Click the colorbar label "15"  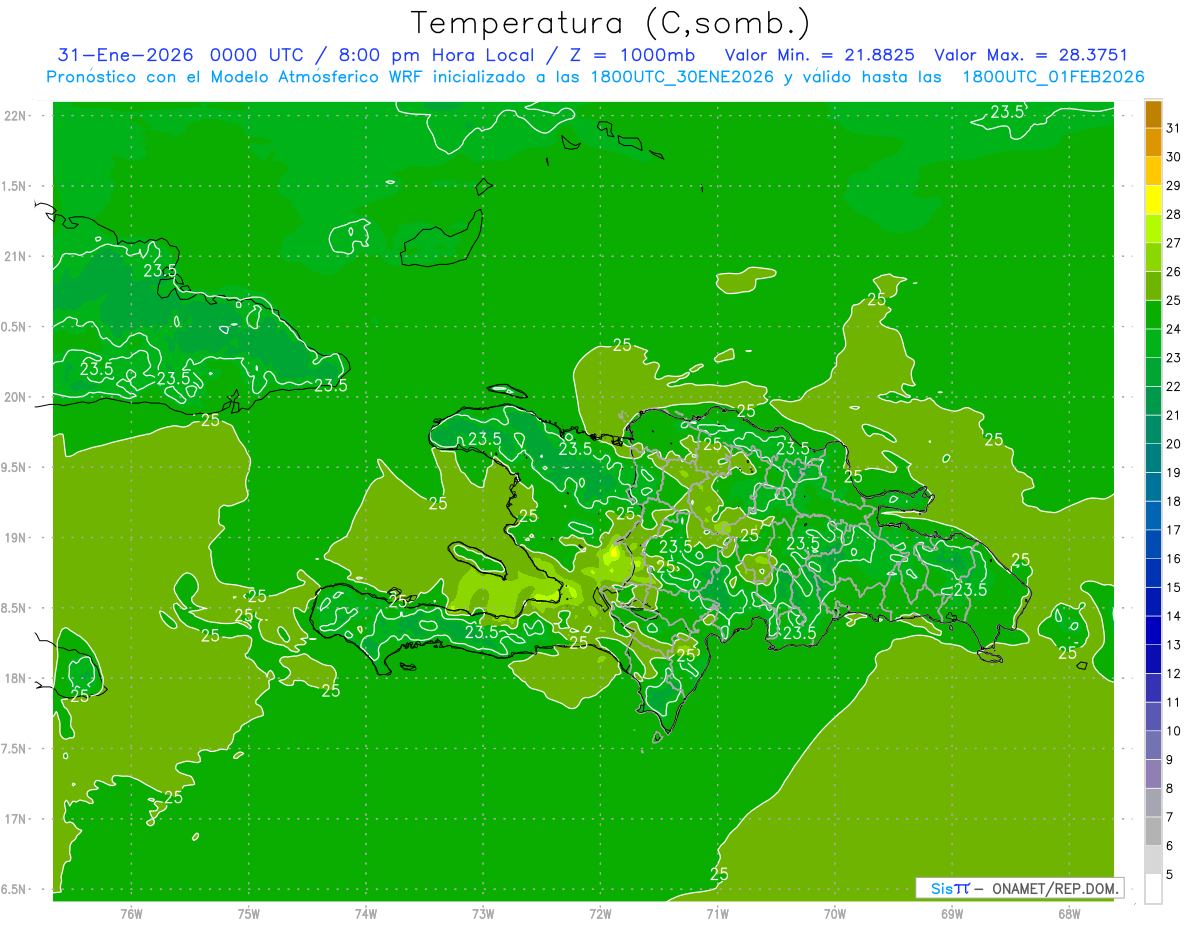1174,588
